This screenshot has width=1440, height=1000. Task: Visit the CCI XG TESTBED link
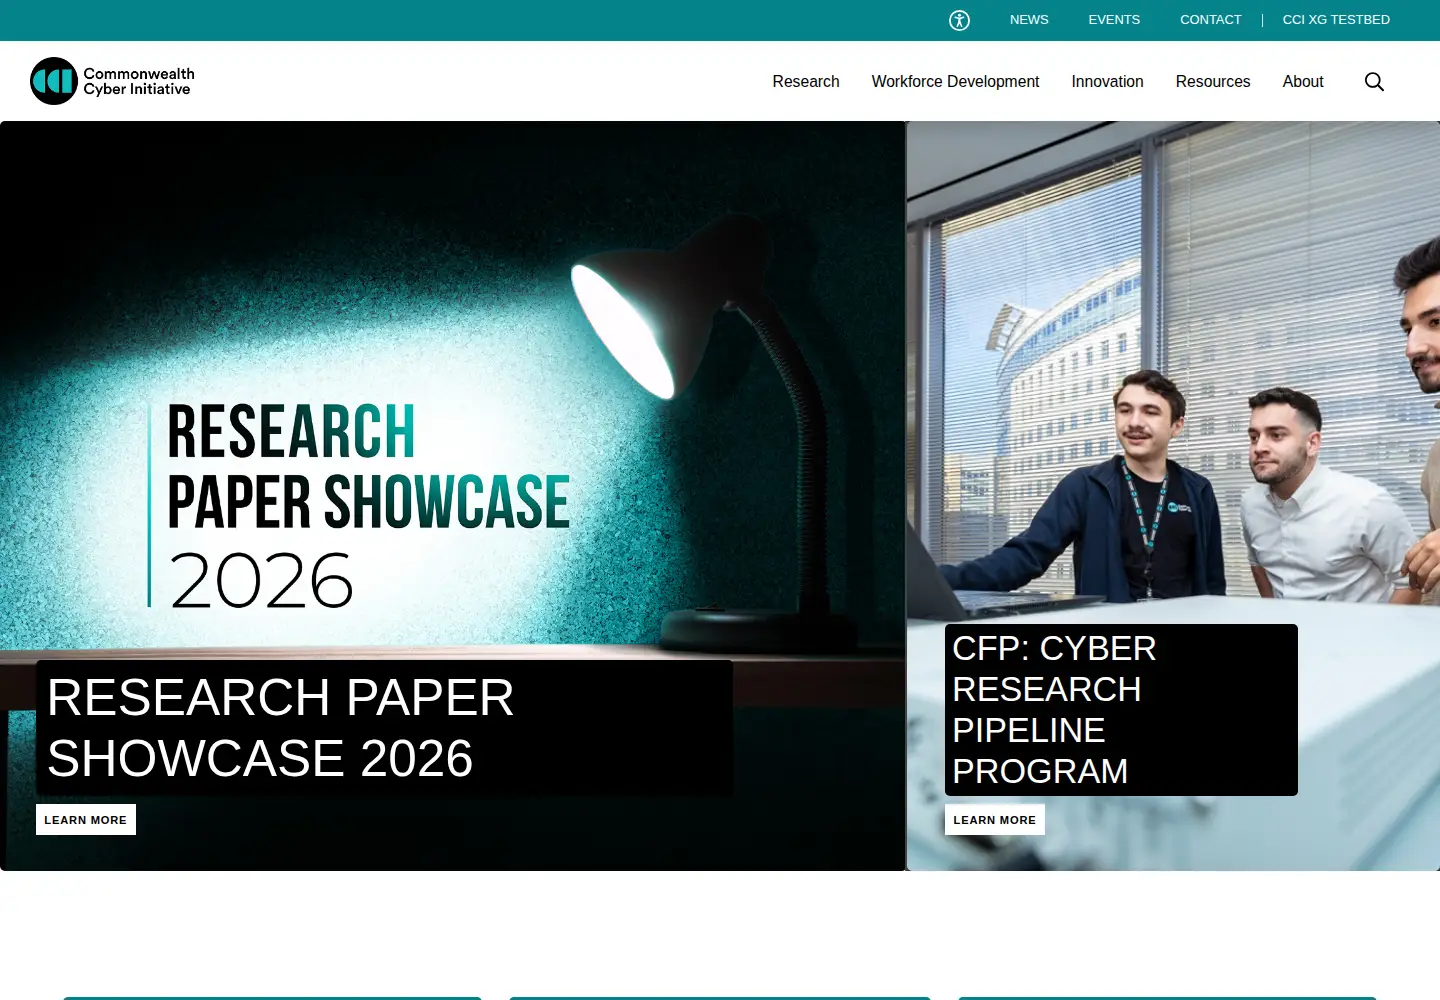pyautogui.click(x=1336, y=20)
